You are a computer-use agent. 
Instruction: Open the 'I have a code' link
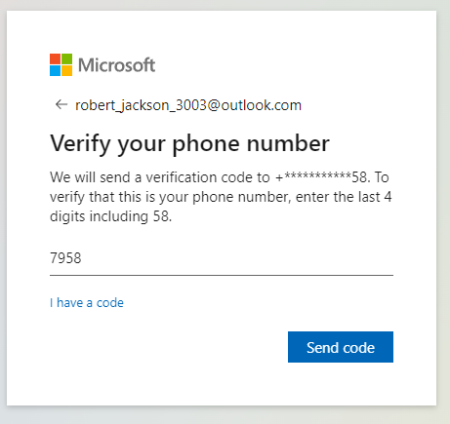point(87,303)
